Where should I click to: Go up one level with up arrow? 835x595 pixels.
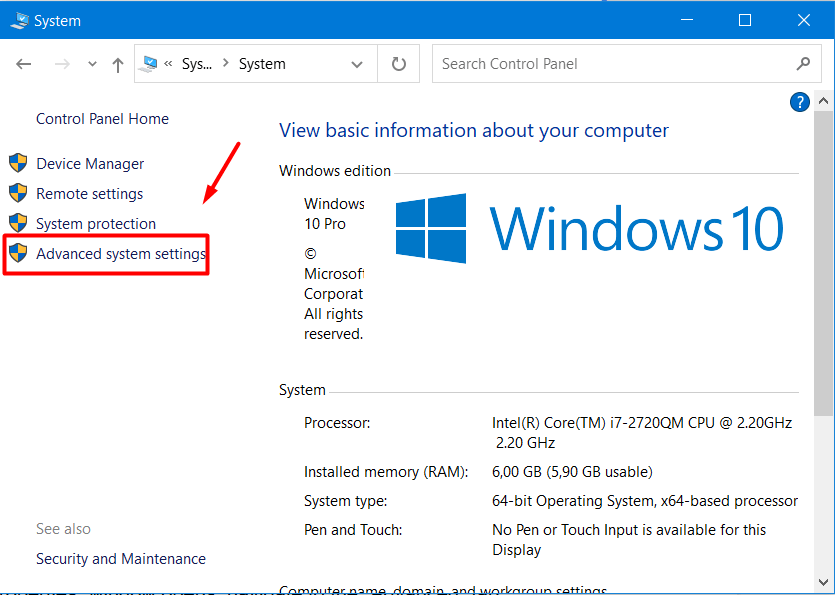[x=118, y=65]
